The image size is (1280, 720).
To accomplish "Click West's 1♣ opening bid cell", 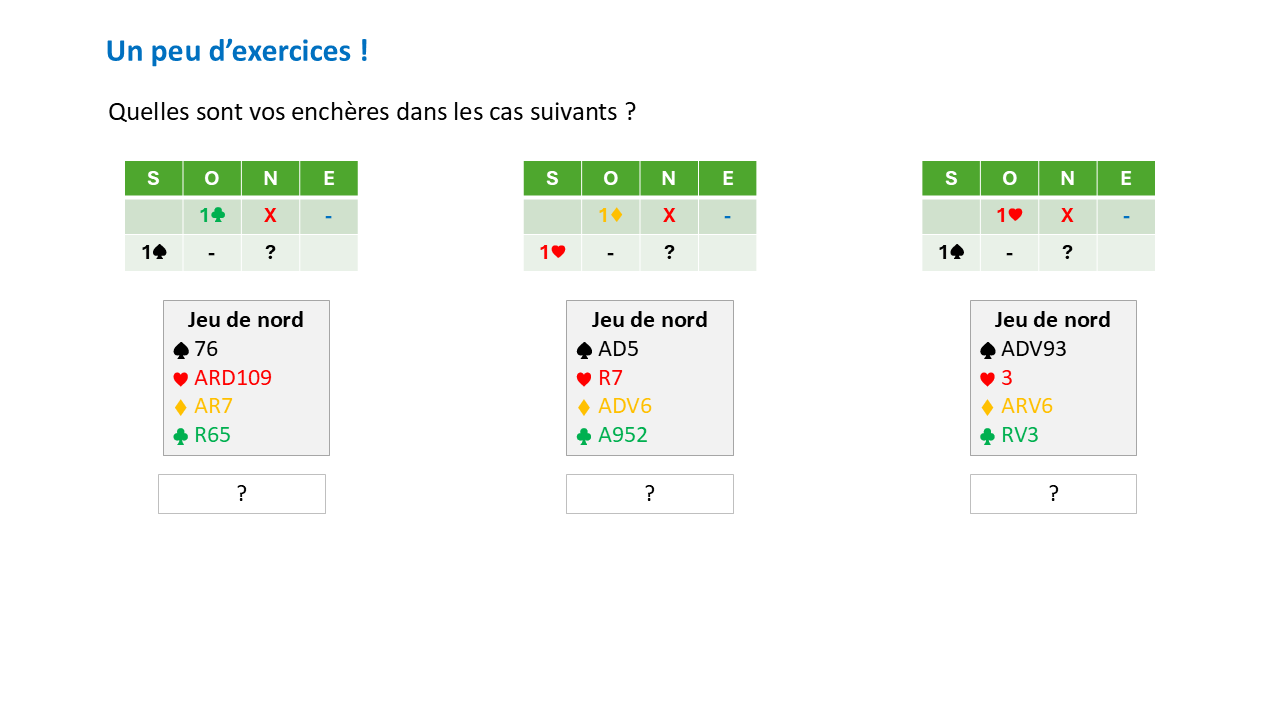I will (x=212, y=216).
